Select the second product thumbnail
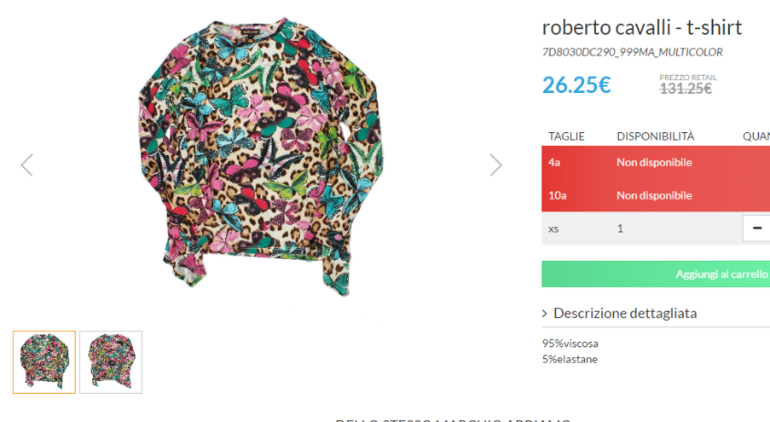Viewport: 770px width, 422px height. pos(111,362)
